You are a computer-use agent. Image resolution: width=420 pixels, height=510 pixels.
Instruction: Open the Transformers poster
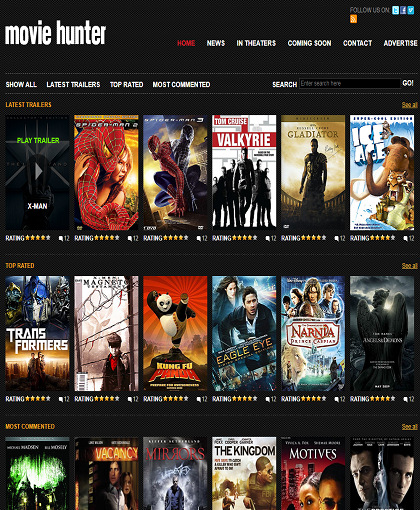click(x=37, y=333)
